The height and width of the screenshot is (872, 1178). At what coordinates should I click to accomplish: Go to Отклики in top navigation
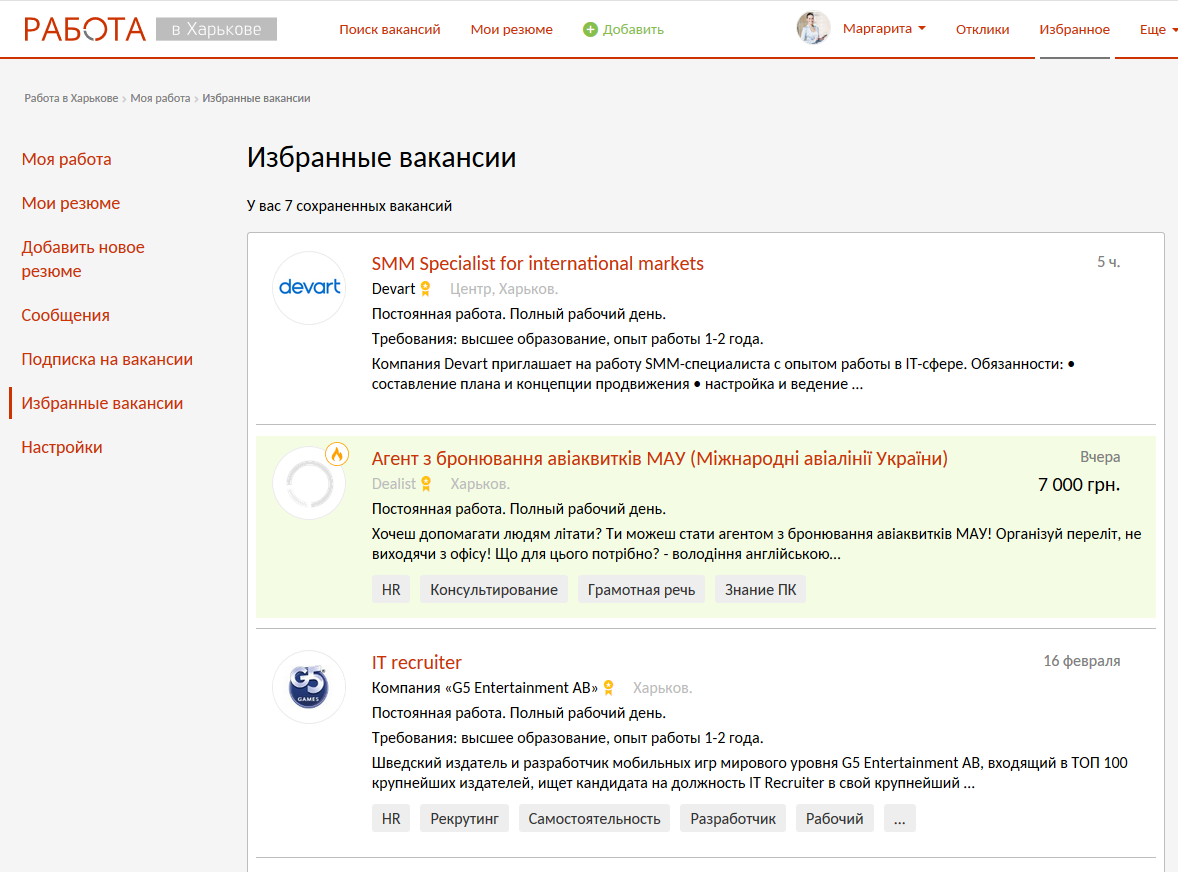pyautogui.click(x=982, y=30)
